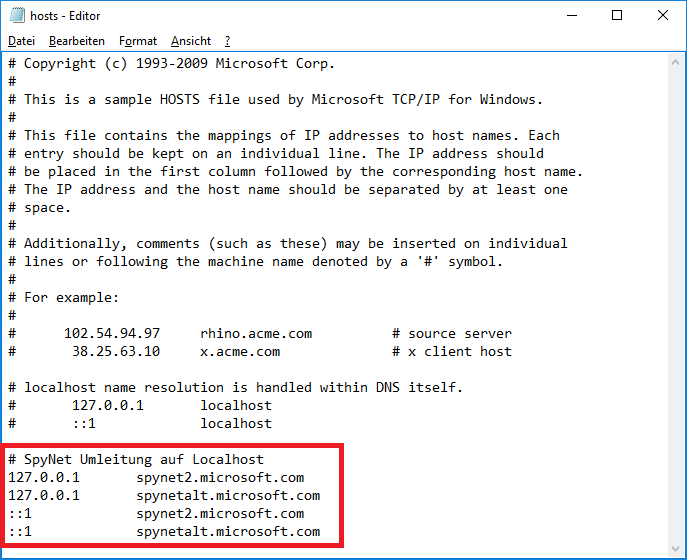
Task: Open the Bearbeiten menu
Action: [77, 41]
